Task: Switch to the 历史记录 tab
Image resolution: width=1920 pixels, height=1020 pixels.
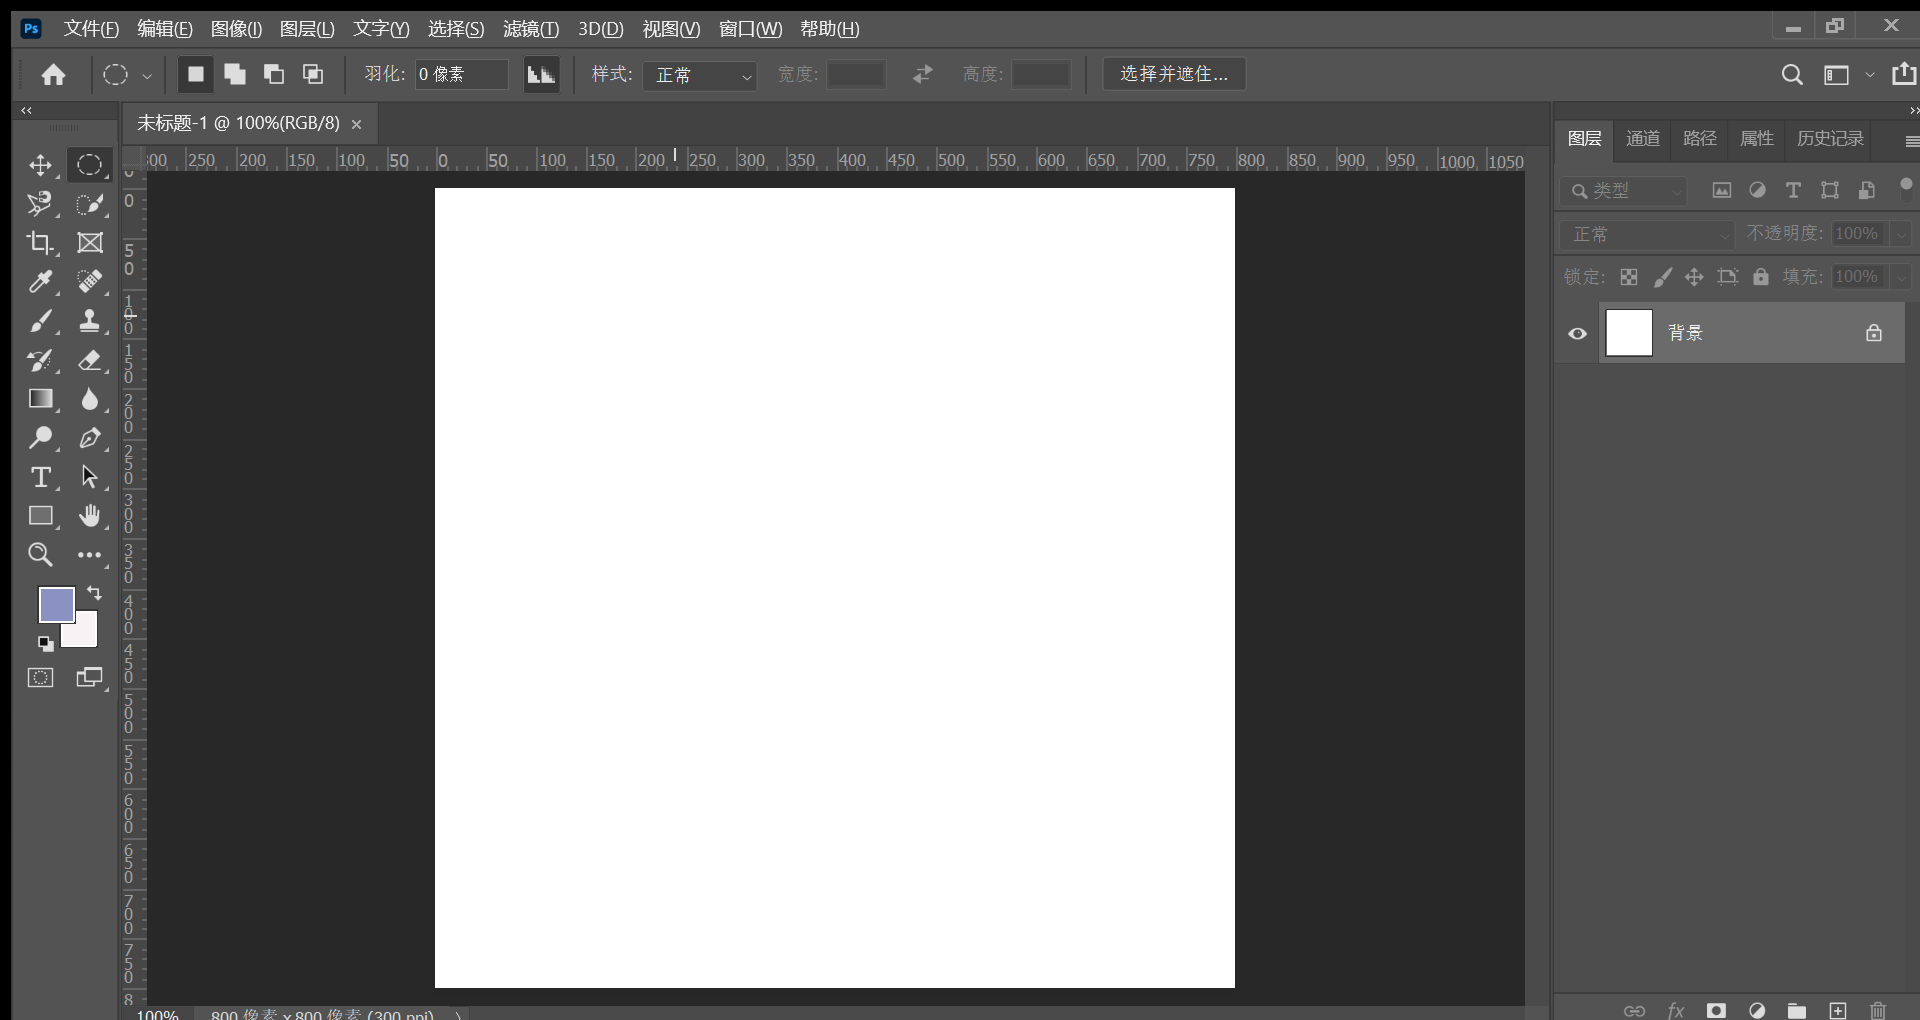Action: pos(1830,139)
